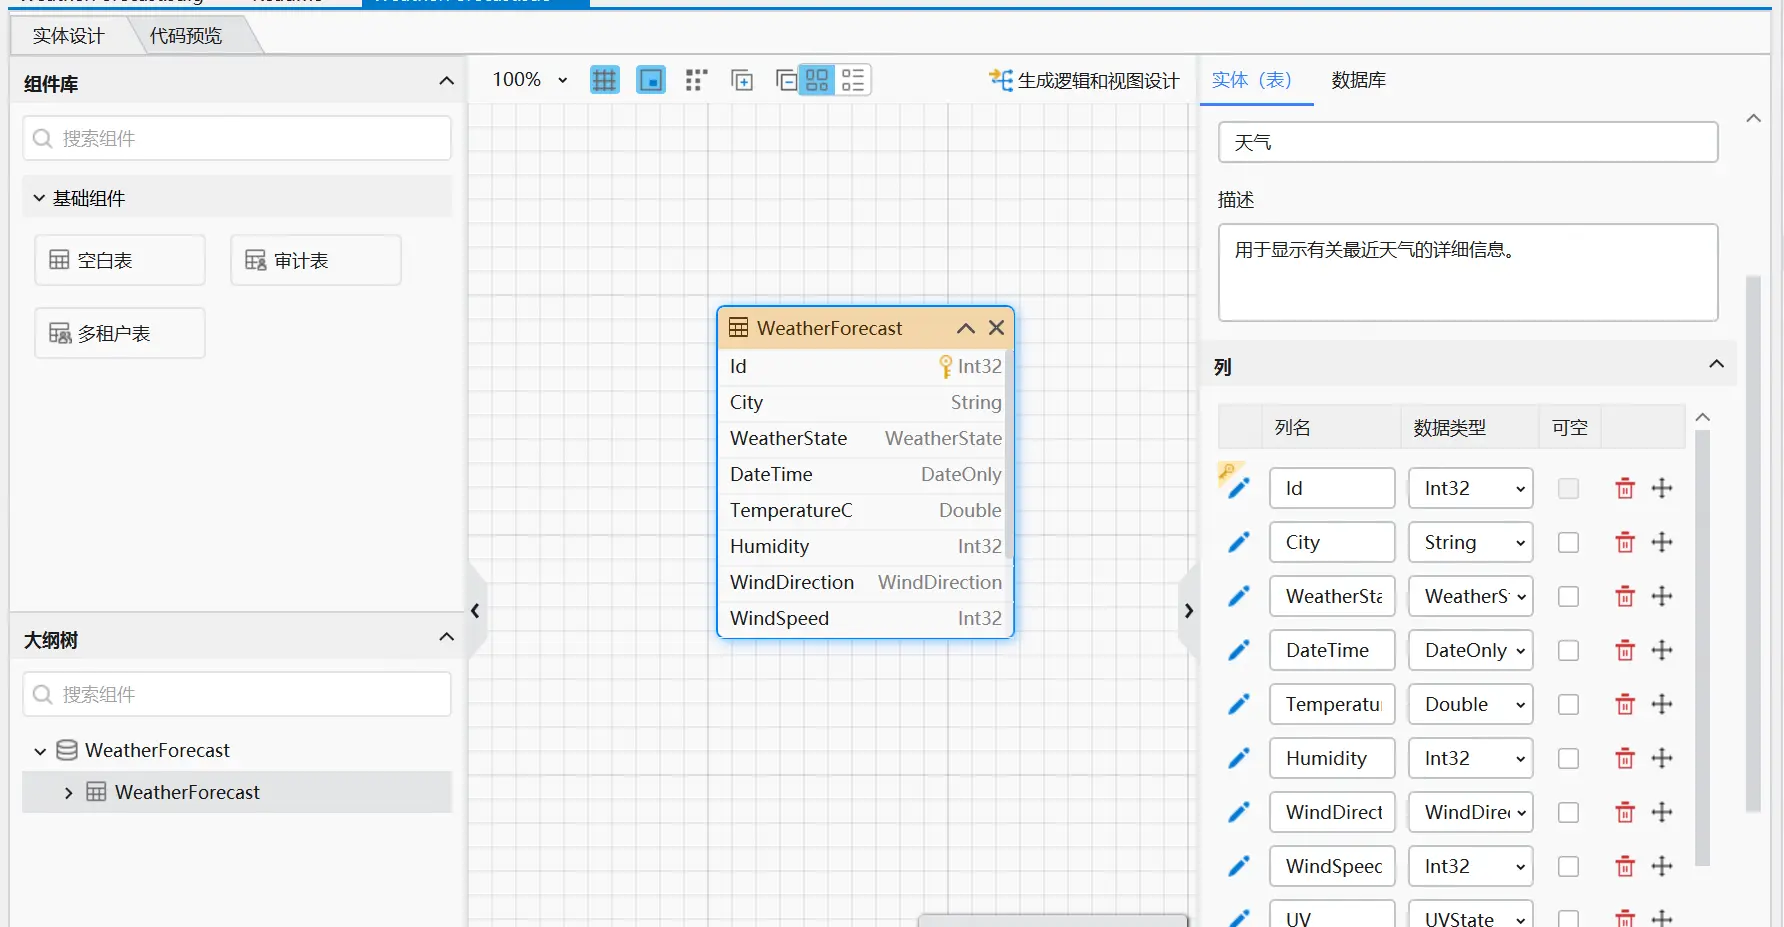Open data type dropdown for Id column
This screenshot has width=1784, height=927.
(x=1470, y=488)
